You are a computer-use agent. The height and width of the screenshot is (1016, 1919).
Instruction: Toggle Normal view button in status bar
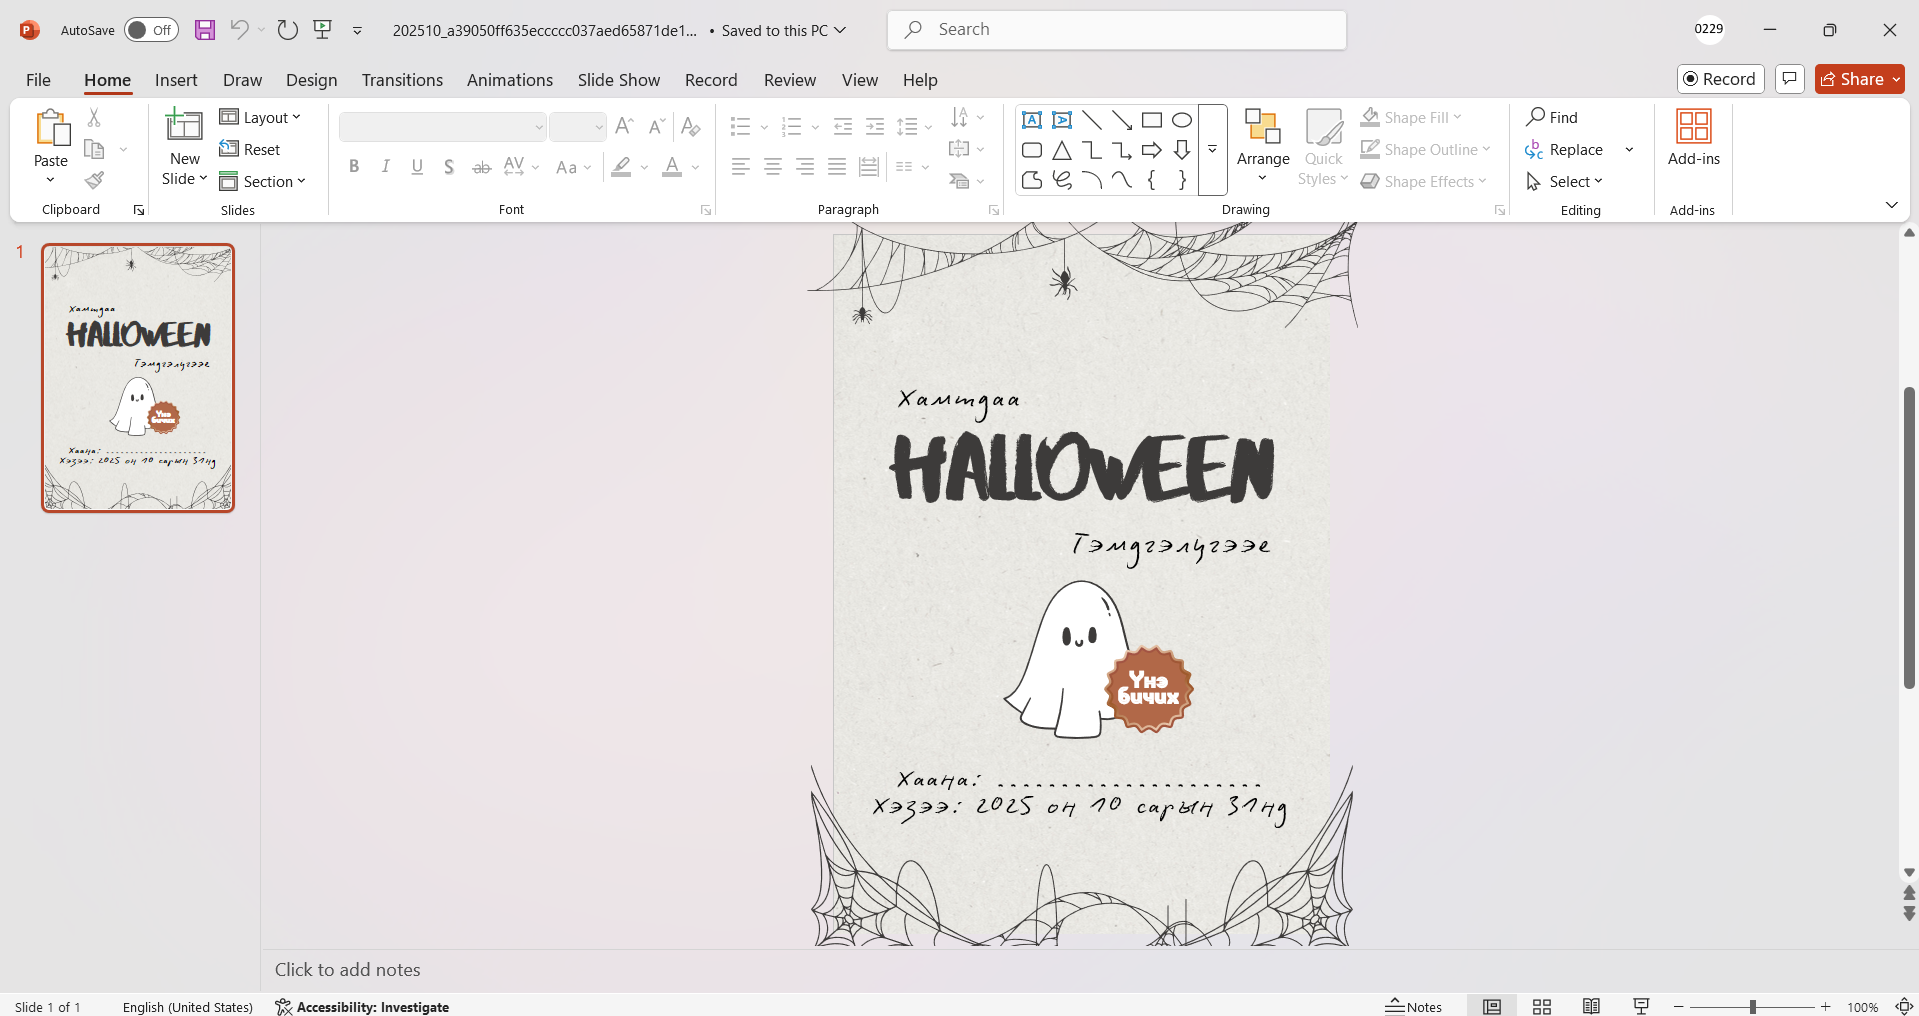click(x=1492, y=1006)
